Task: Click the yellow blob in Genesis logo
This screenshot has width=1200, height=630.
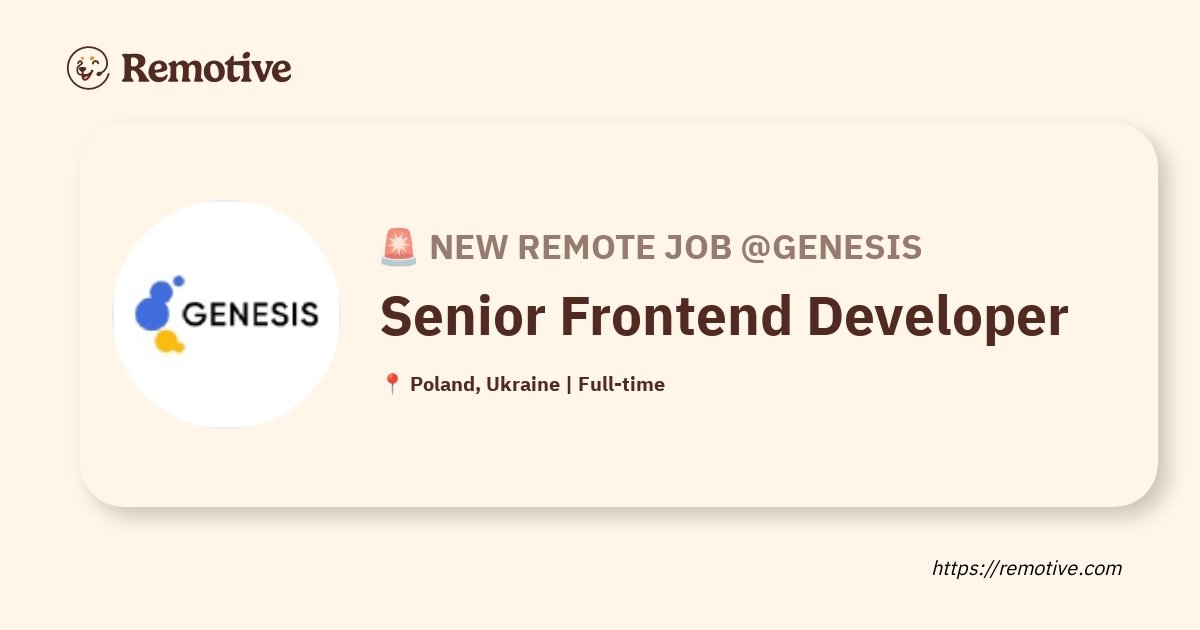Action: [x=168, y=342]
